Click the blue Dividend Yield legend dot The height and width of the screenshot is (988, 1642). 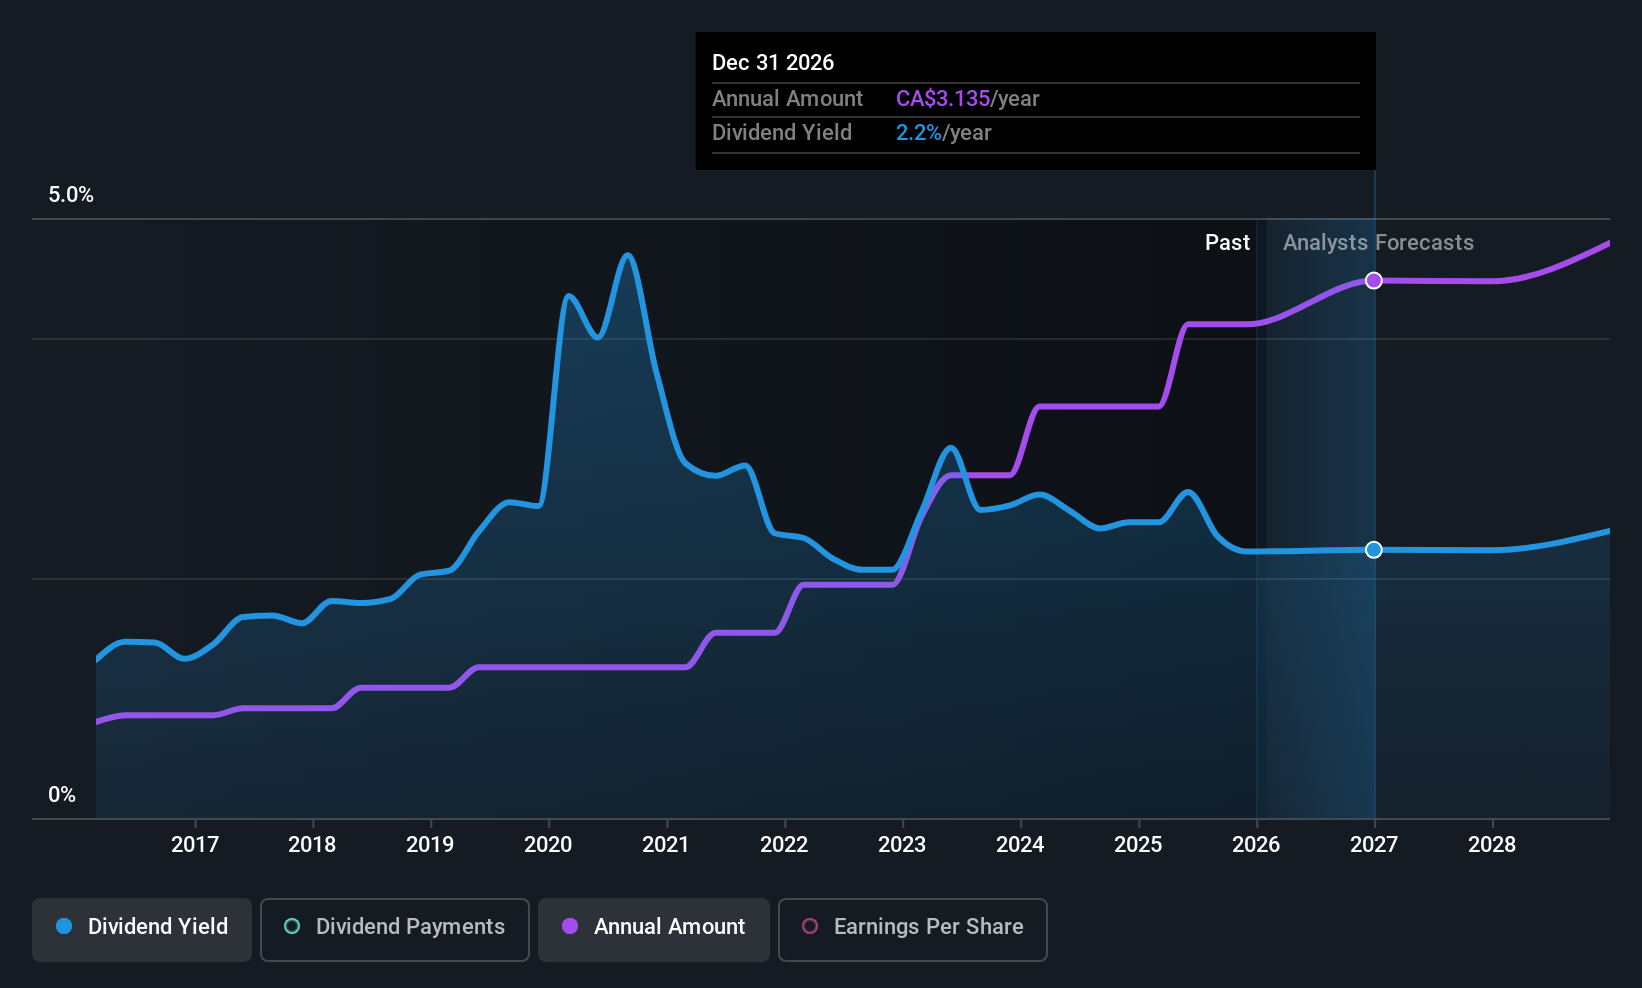[x=64, y=926]
